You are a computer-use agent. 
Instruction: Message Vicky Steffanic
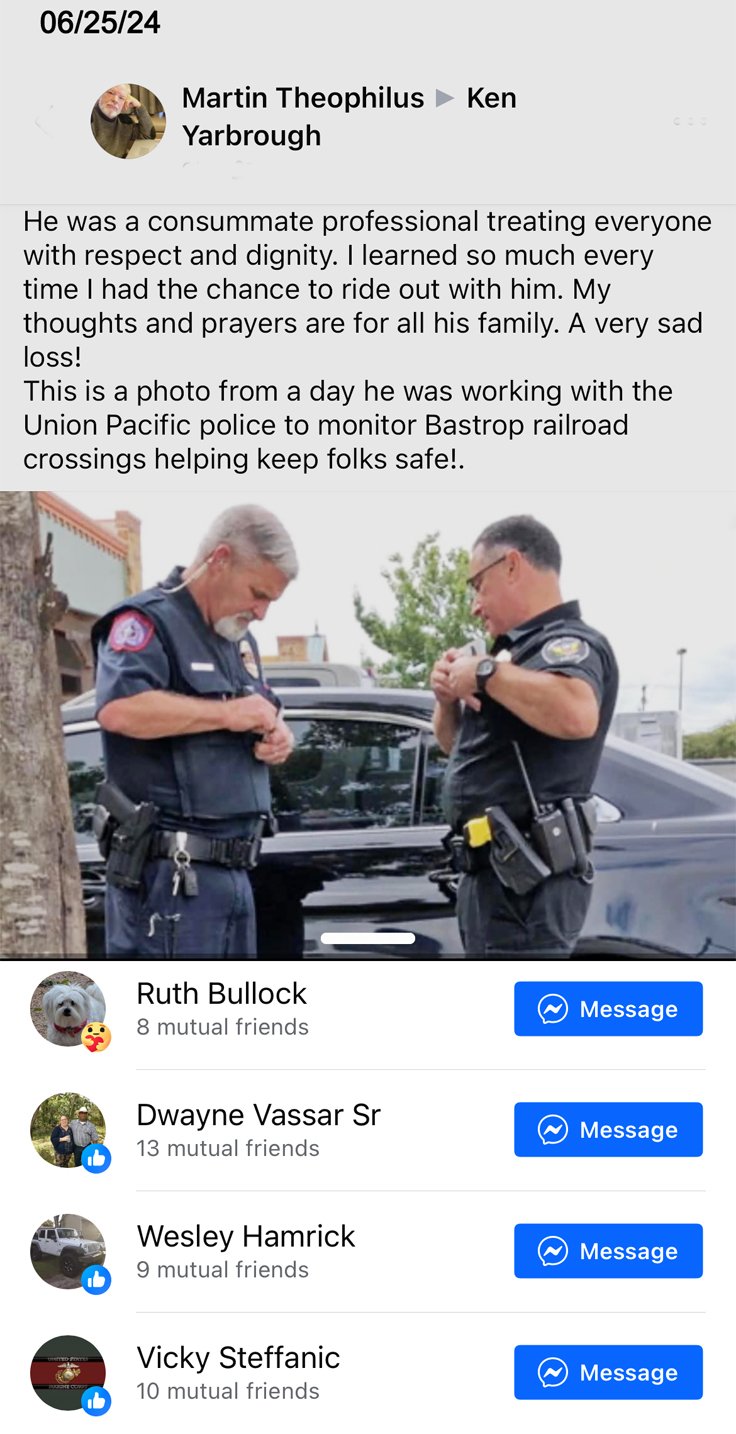[x=608, y=1372]
